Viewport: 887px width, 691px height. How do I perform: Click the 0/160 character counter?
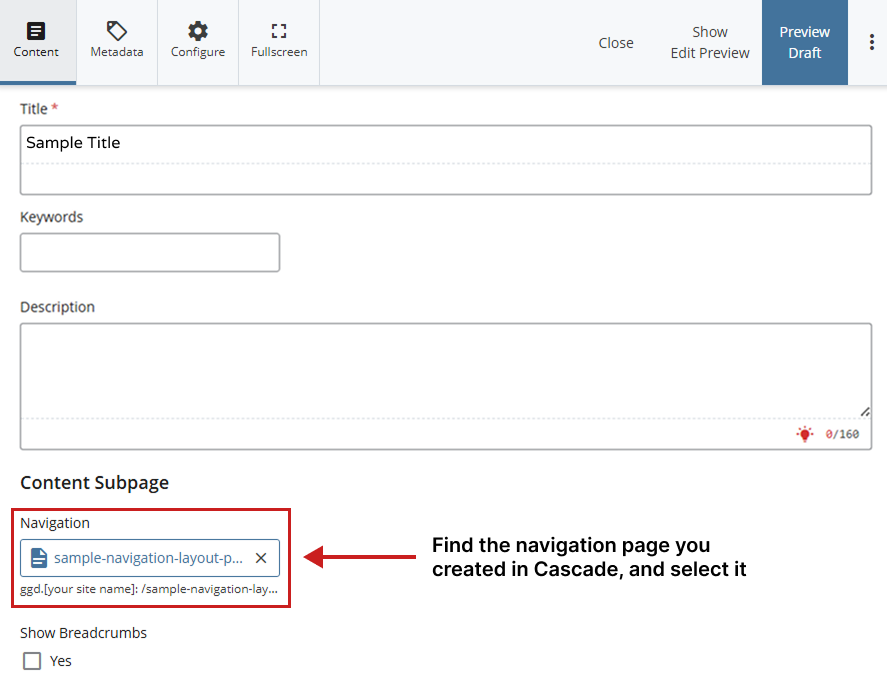[841, 434]
